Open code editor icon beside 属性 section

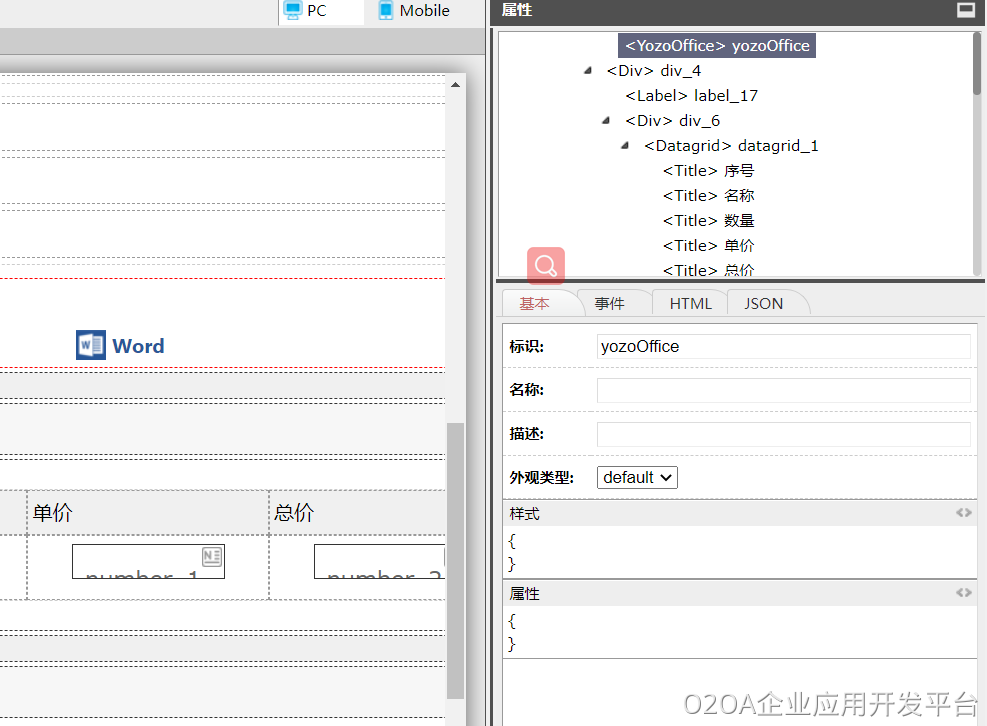pyautogui.click(x=963, y=592)
